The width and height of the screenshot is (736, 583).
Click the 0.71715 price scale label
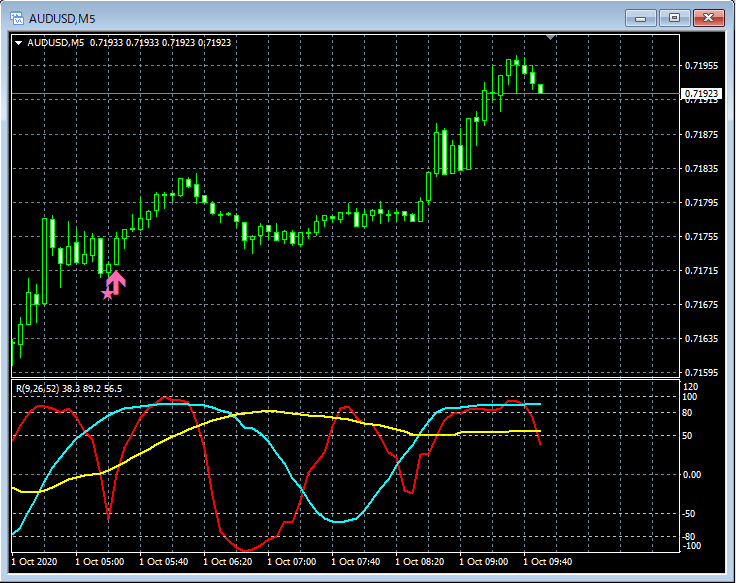point(701,271)
